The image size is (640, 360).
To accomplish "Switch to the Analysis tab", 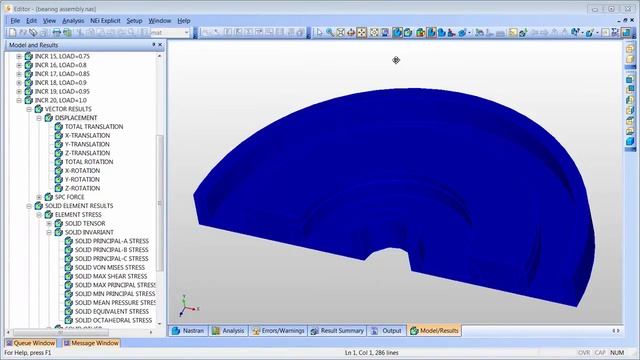I will pyautogui.click(x=228, y=331).
